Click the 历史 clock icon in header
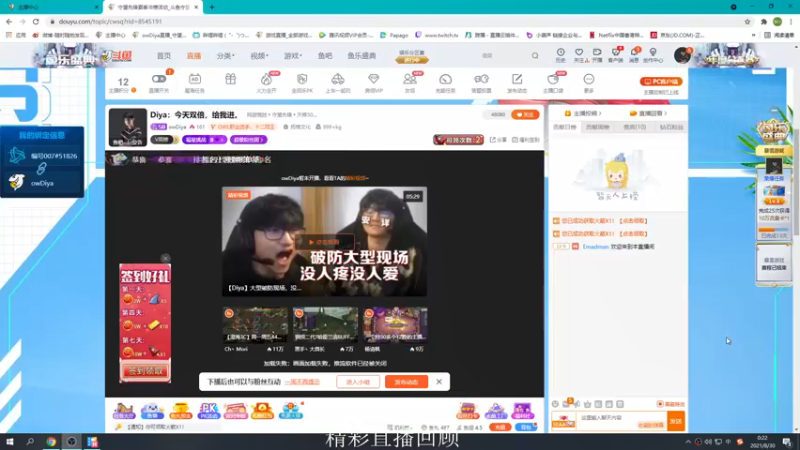 [x=560, y=52]
